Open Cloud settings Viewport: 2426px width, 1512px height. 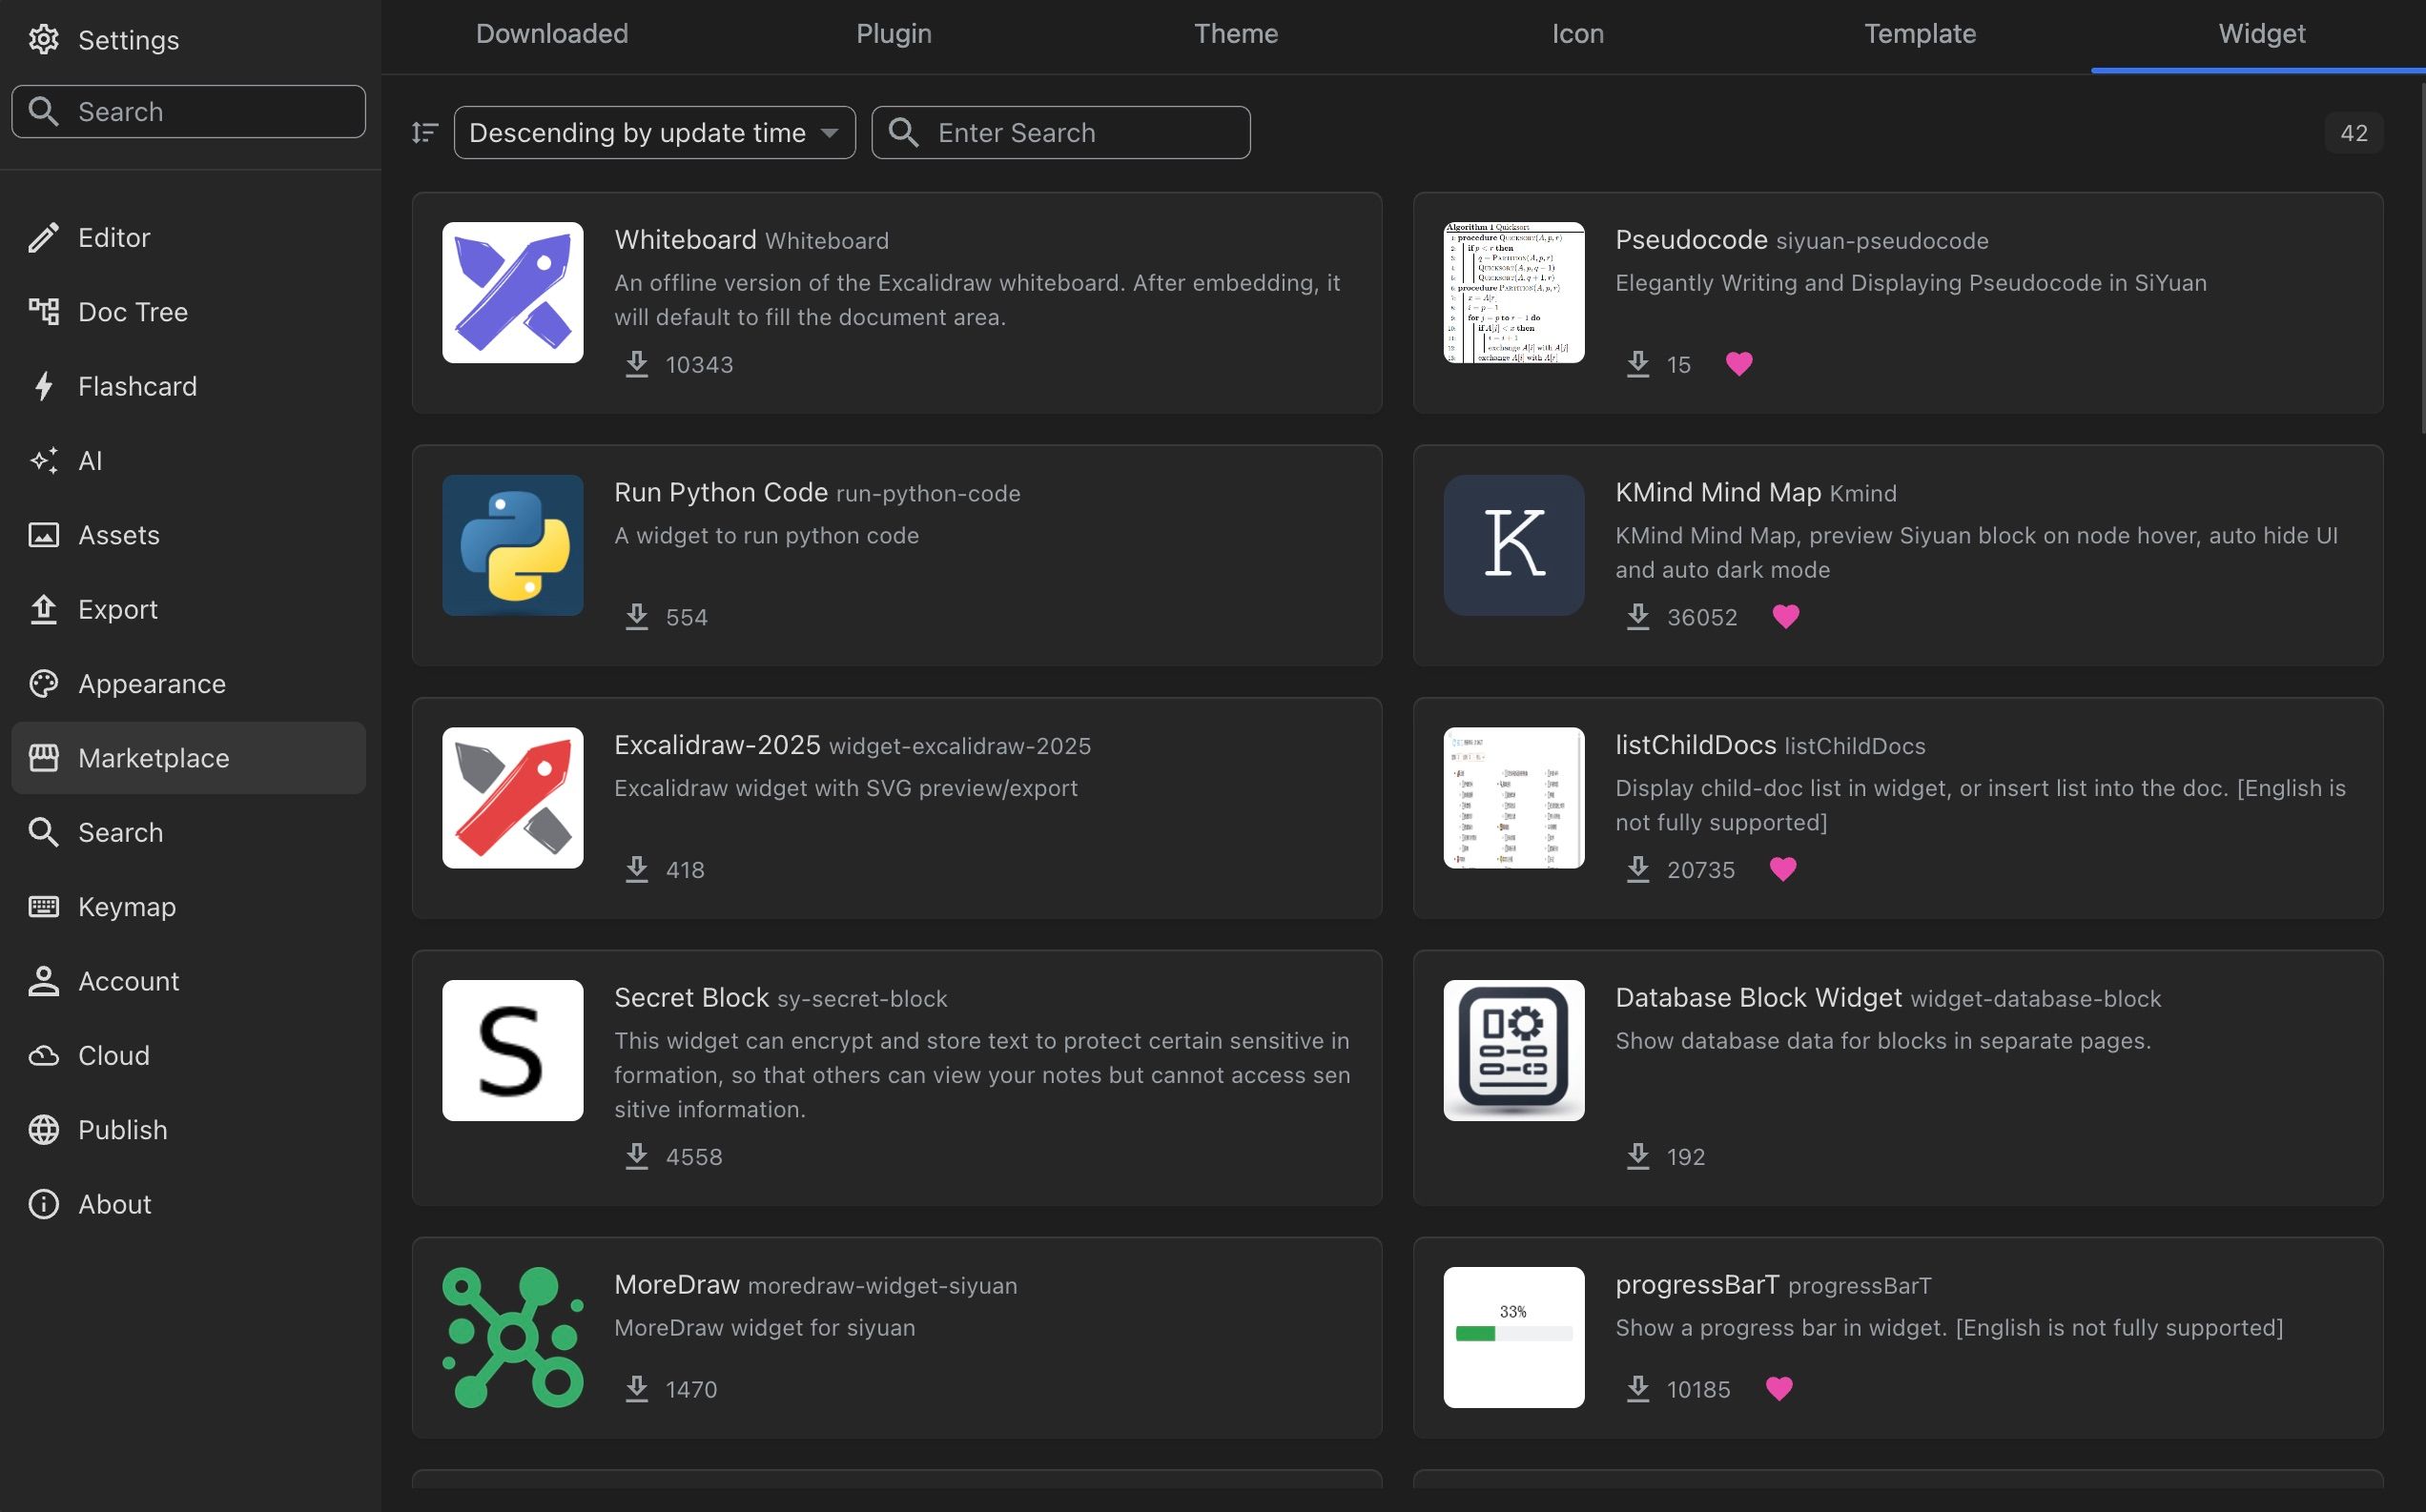188,1055
